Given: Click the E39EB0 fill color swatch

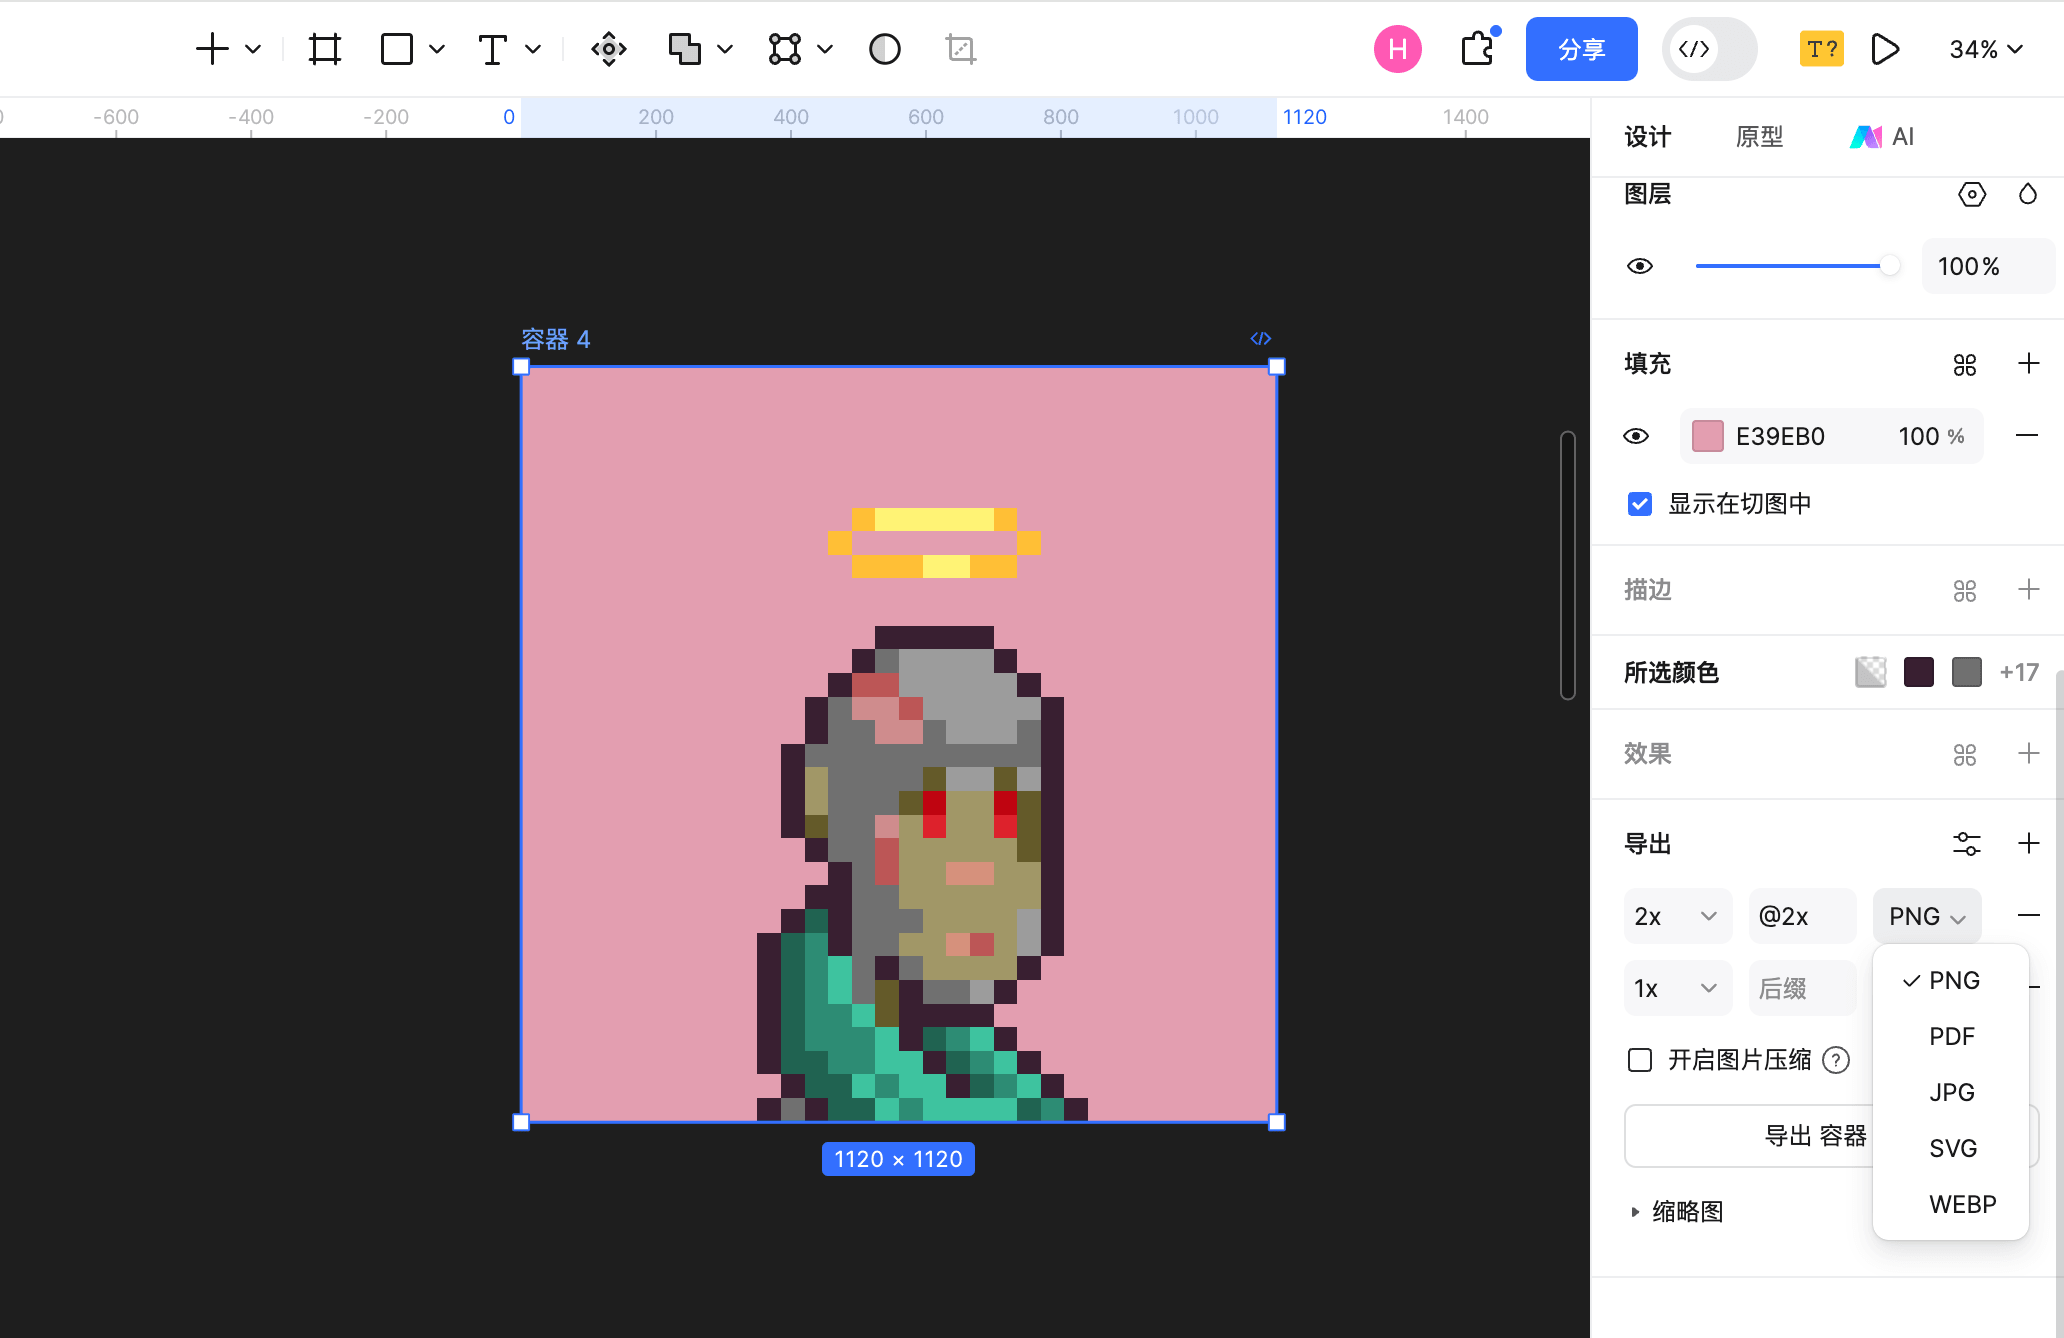Looking at the screenshot, I should [1707, 436].
